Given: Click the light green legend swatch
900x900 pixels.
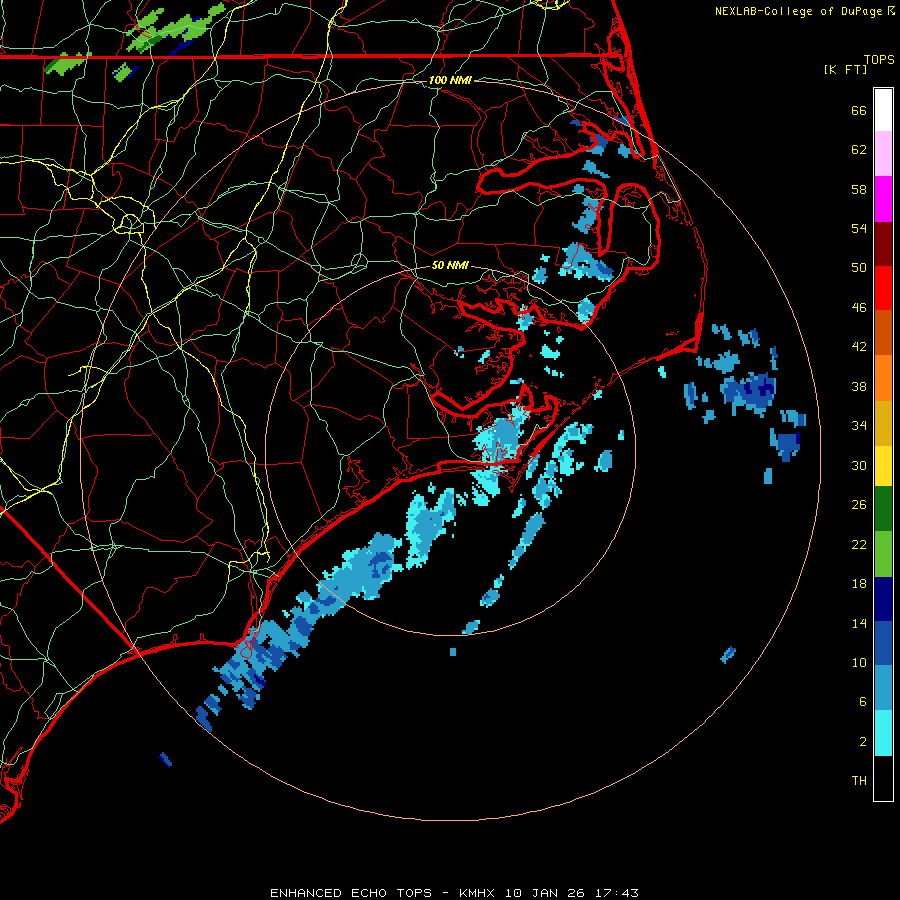Looking at the screenshot, I should pyautogui.click(x=883, y=554).
